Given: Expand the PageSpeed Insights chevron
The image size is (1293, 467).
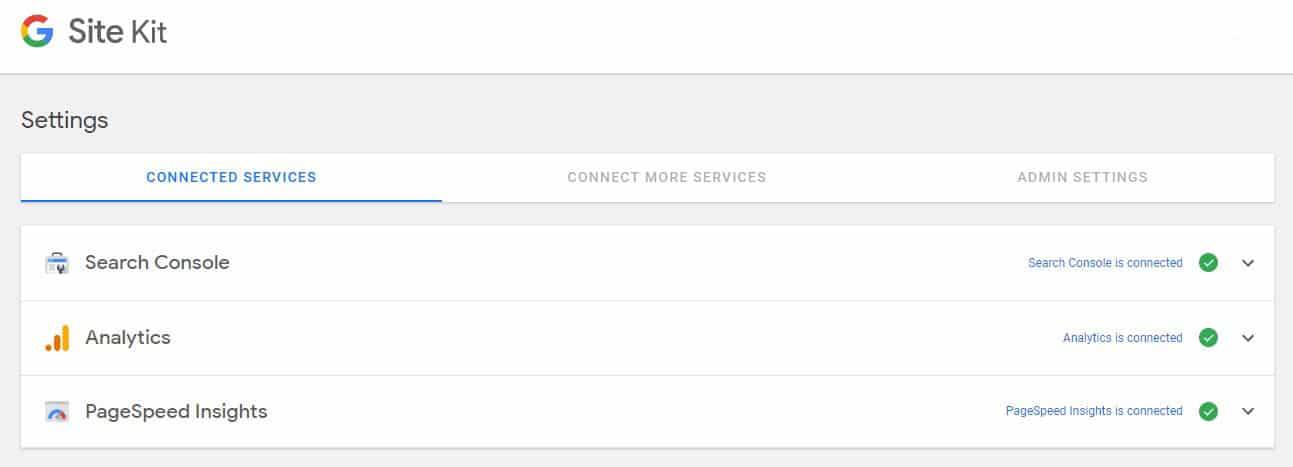Looking at the screenshot, I should (x=1247, y=411).
